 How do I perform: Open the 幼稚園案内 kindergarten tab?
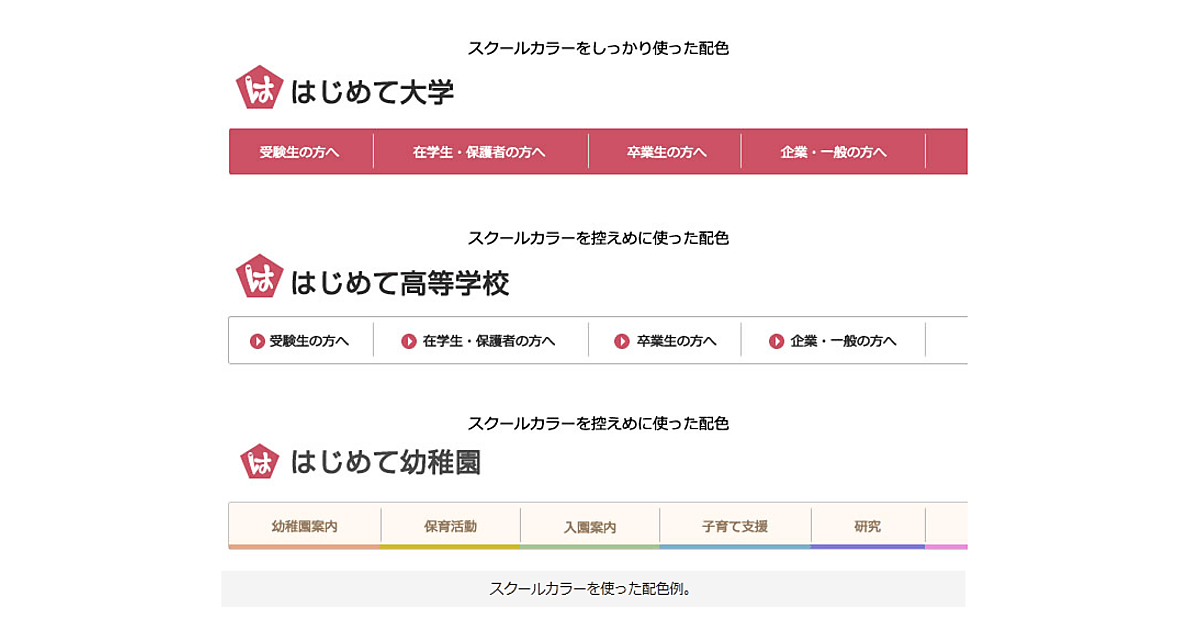pyautogui.click(x=304, y=526)
